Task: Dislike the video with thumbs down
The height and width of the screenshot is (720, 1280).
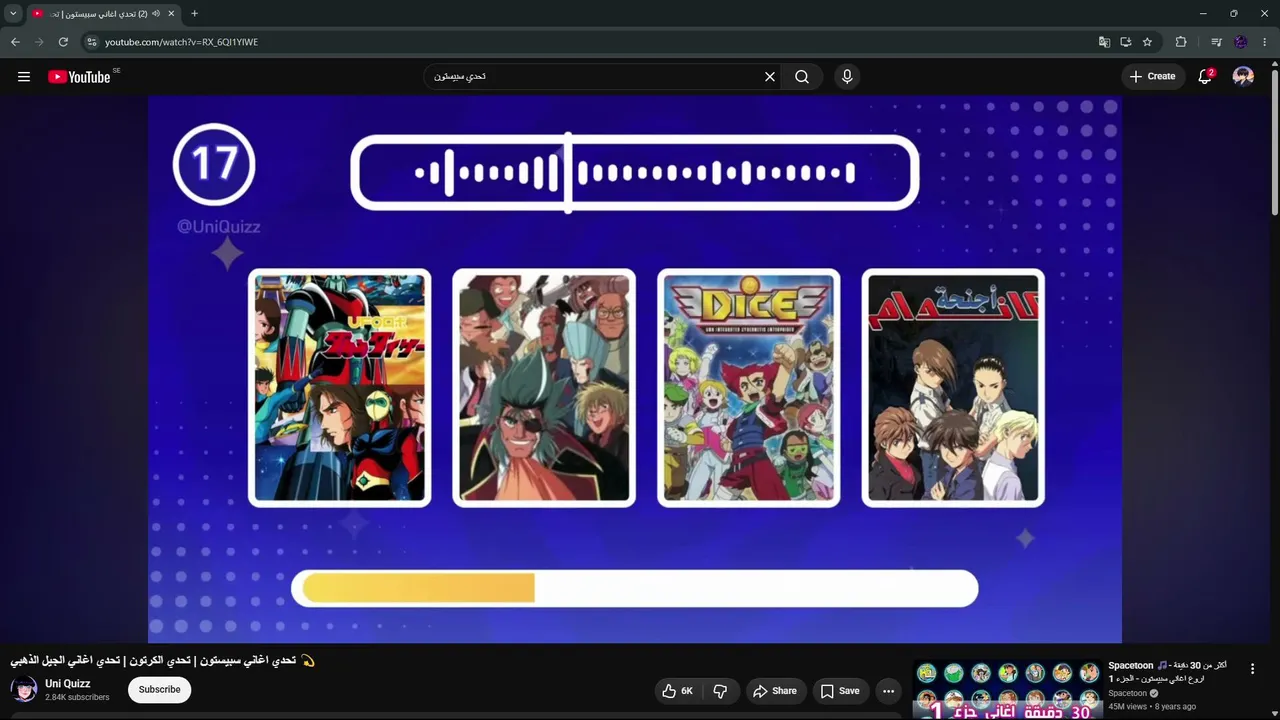Action: pyautogui.click(x=720, y=691)
